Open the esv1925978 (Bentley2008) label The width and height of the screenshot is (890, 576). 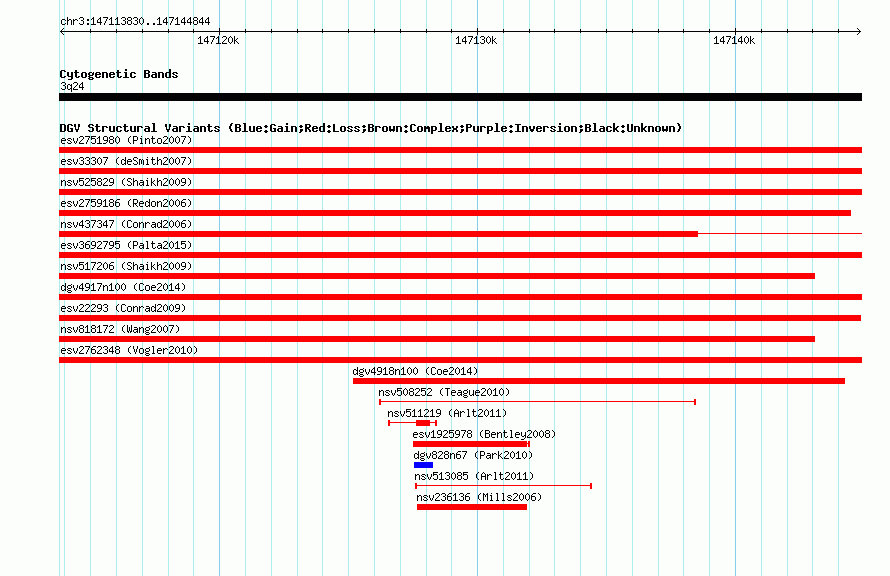(x=484, y=434)
